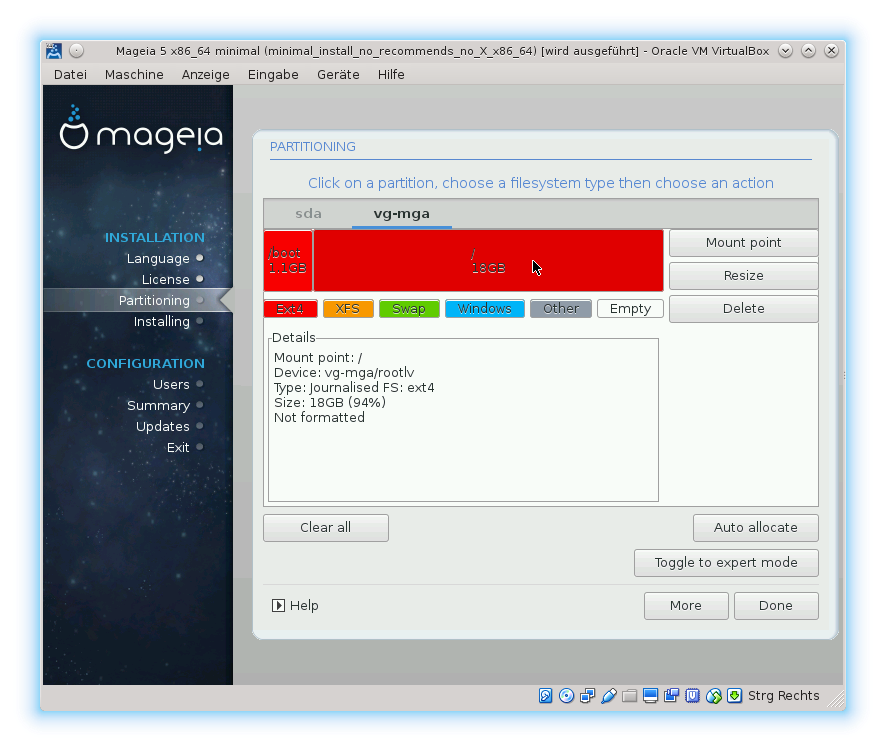Click the video capture status icon

tap(671, 696)
